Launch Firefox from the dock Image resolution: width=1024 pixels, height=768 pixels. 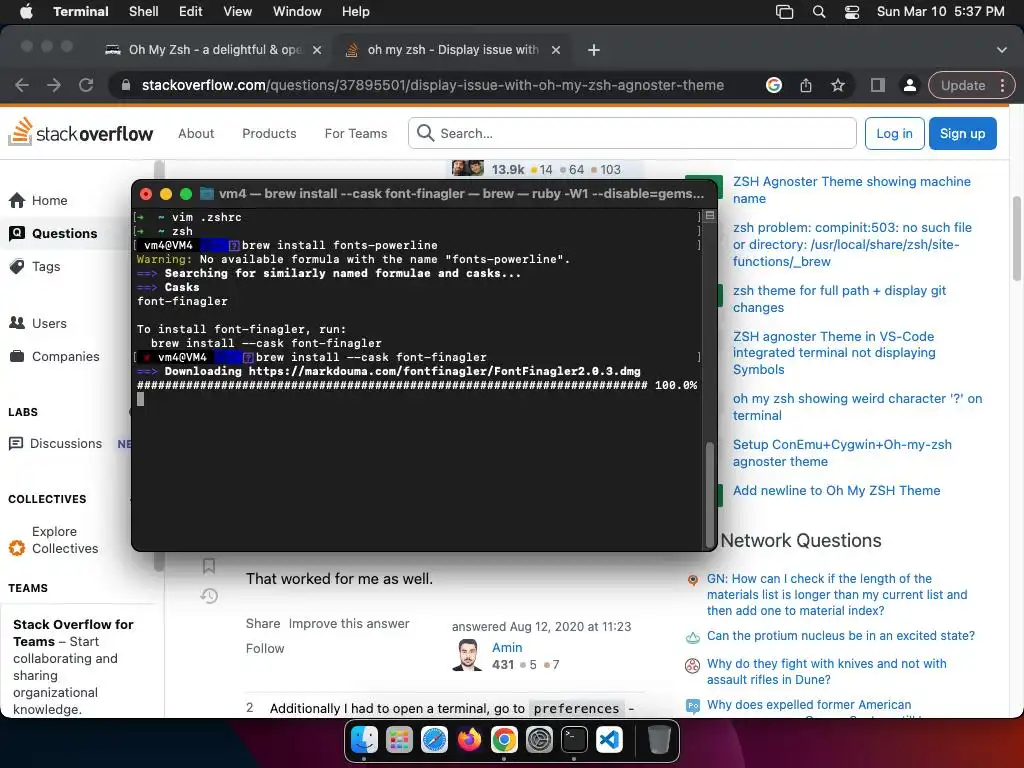click(x=469, y=740)
